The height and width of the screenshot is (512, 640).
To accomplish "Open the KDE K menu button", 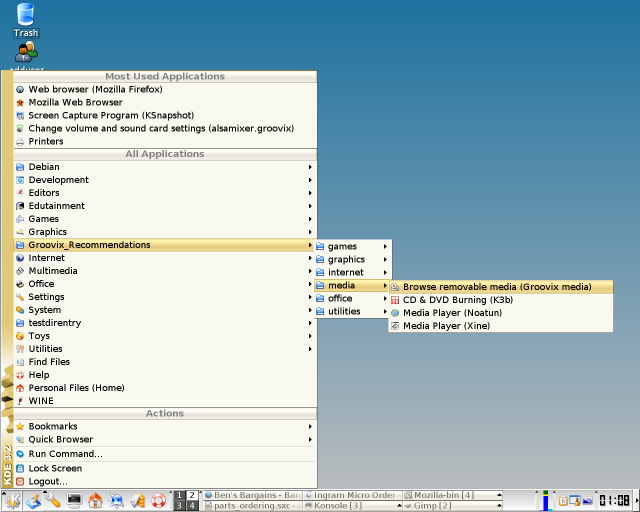I will pos(12,501).
